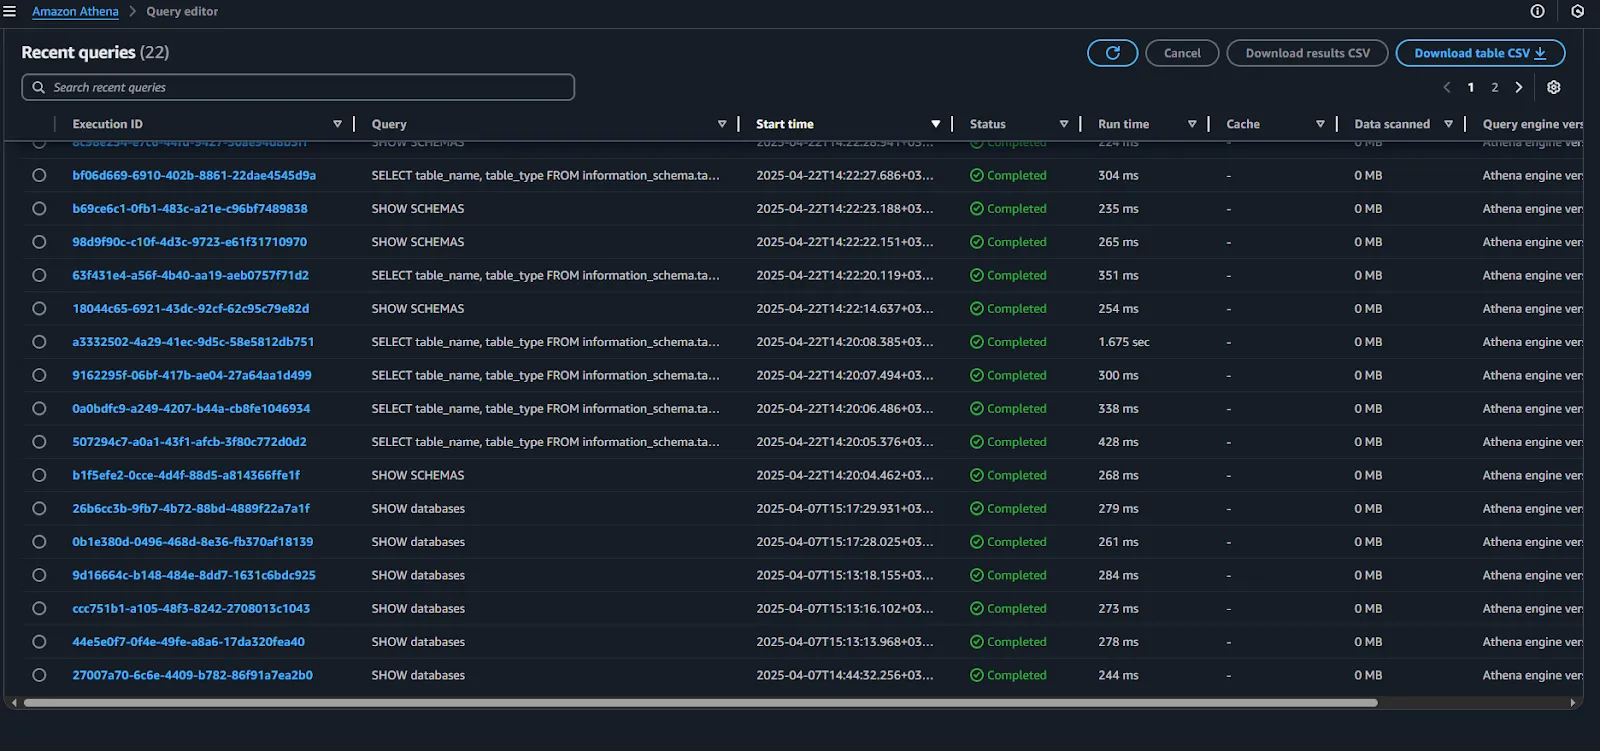
Task: Click the horizontal scrollbar of the table
Action: (x=700, y=703)
